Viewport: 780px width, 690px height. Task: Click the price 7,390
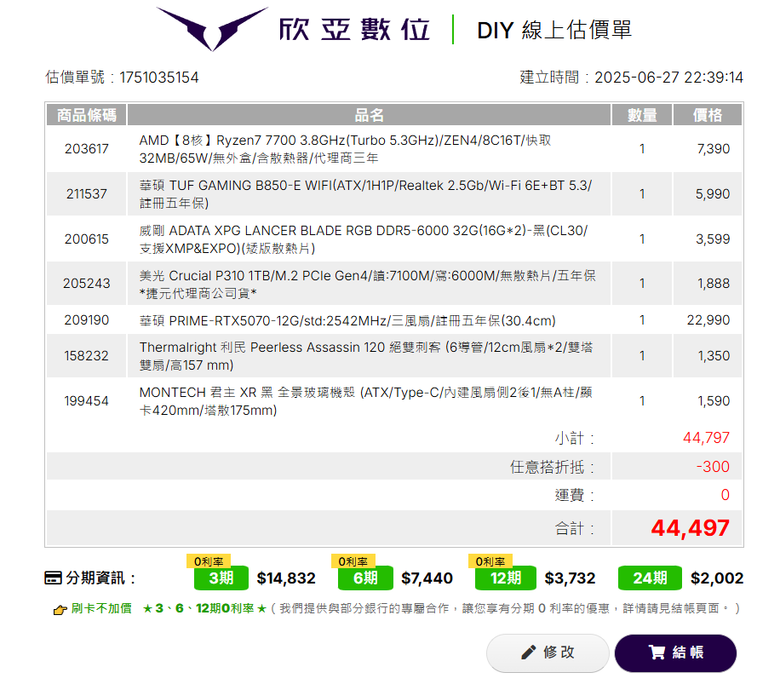pos(713,149)
